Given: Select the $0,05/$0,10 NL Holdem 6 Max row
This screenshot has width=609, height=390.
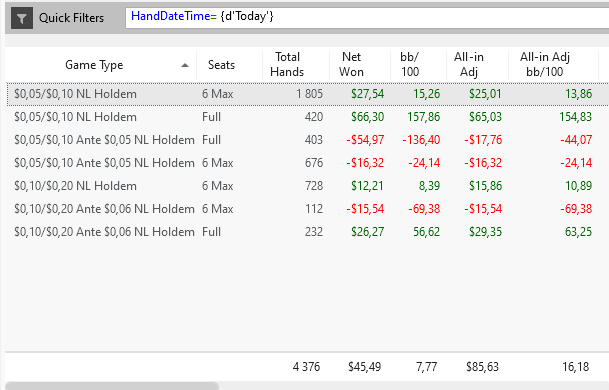Looking at the screenshot, I should click(308, 94).
